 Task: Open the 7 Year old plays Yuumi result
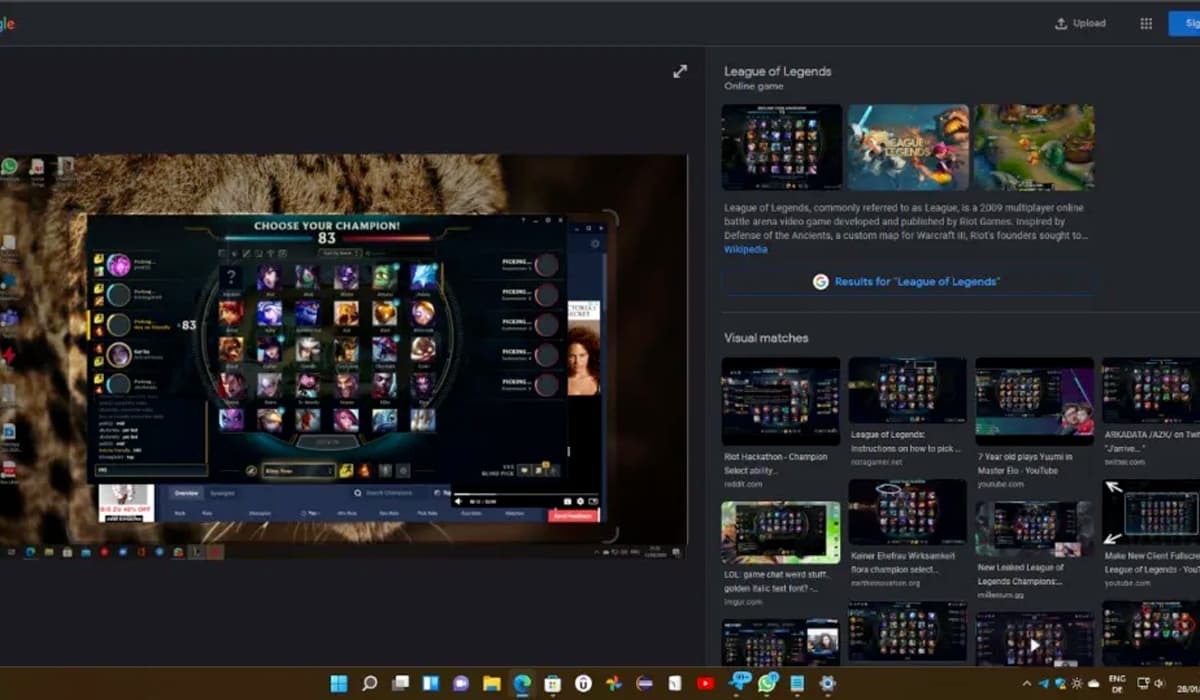pyautogui.click(x=1034, y=401)
